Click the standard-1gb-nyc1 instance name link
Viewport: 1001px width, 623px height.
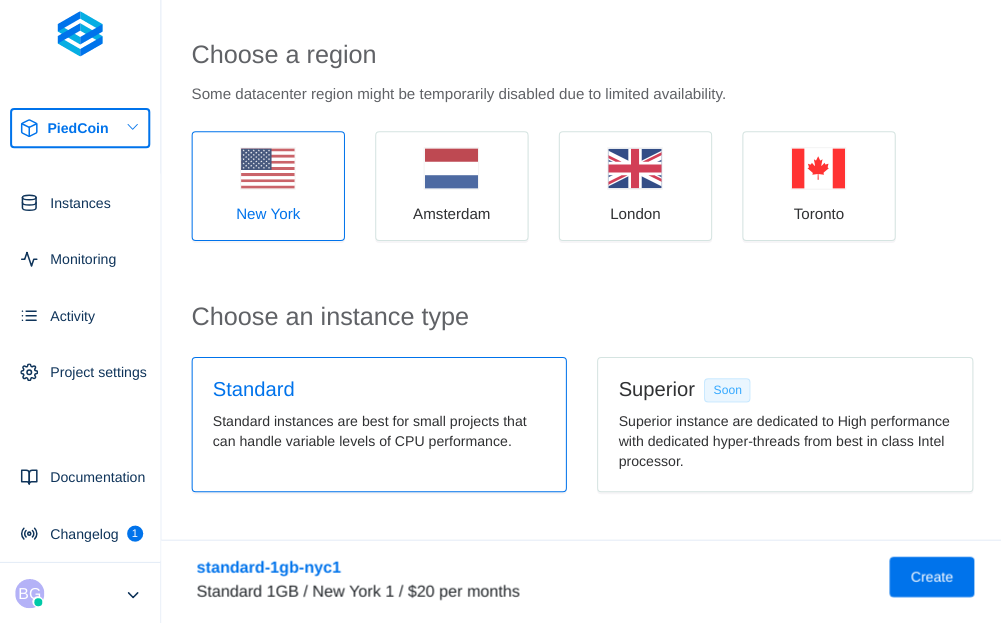coord(268,567)
